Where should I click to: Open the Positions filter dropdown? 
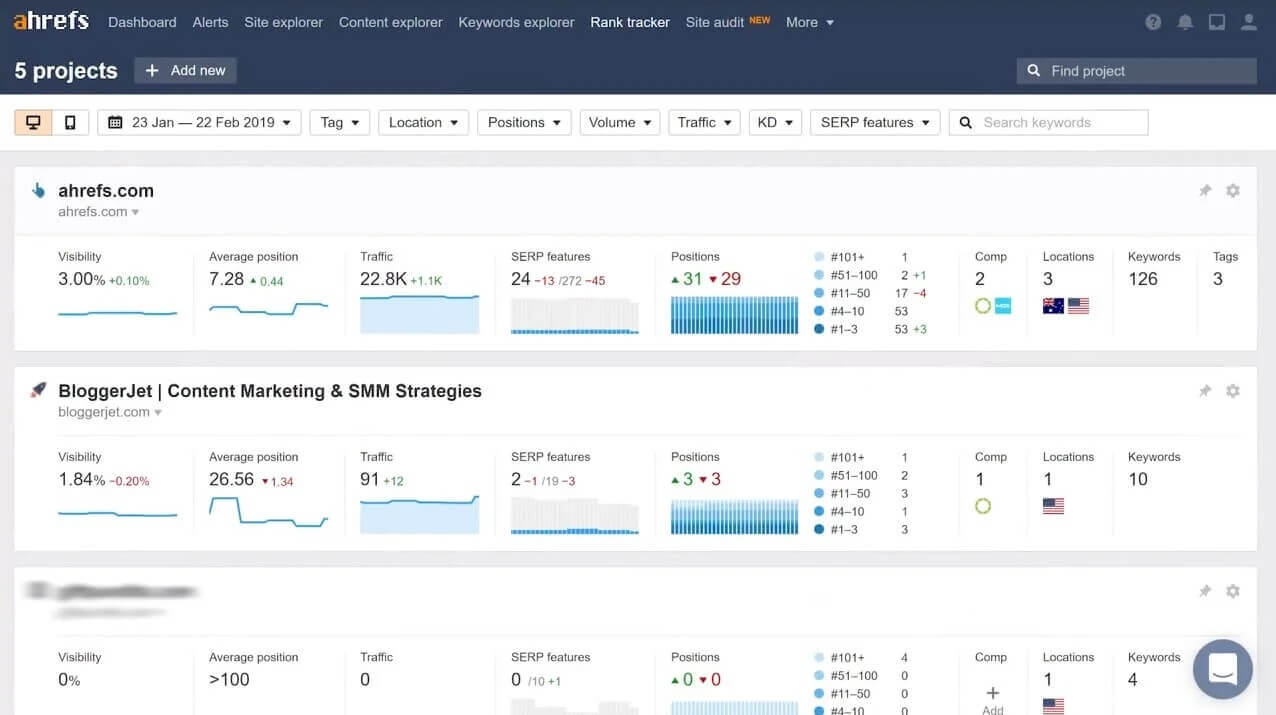524,122
